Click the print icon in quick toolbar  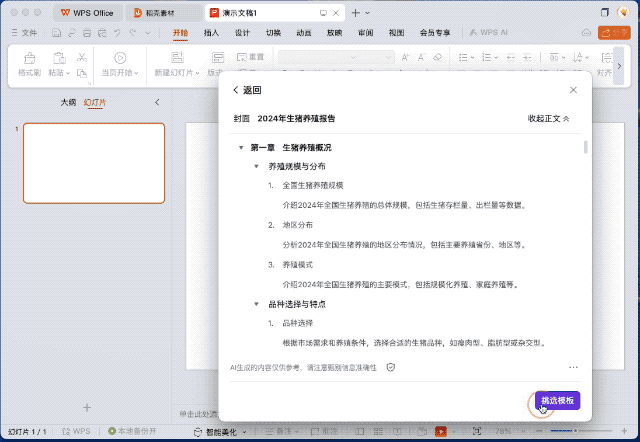point(87,33)
